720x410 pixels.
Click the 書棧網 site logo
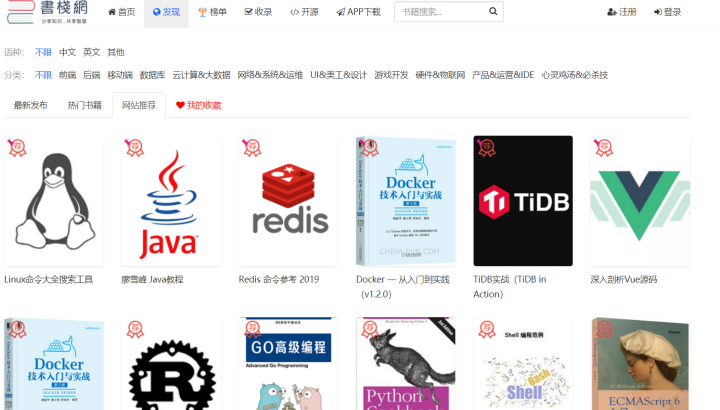47,12
